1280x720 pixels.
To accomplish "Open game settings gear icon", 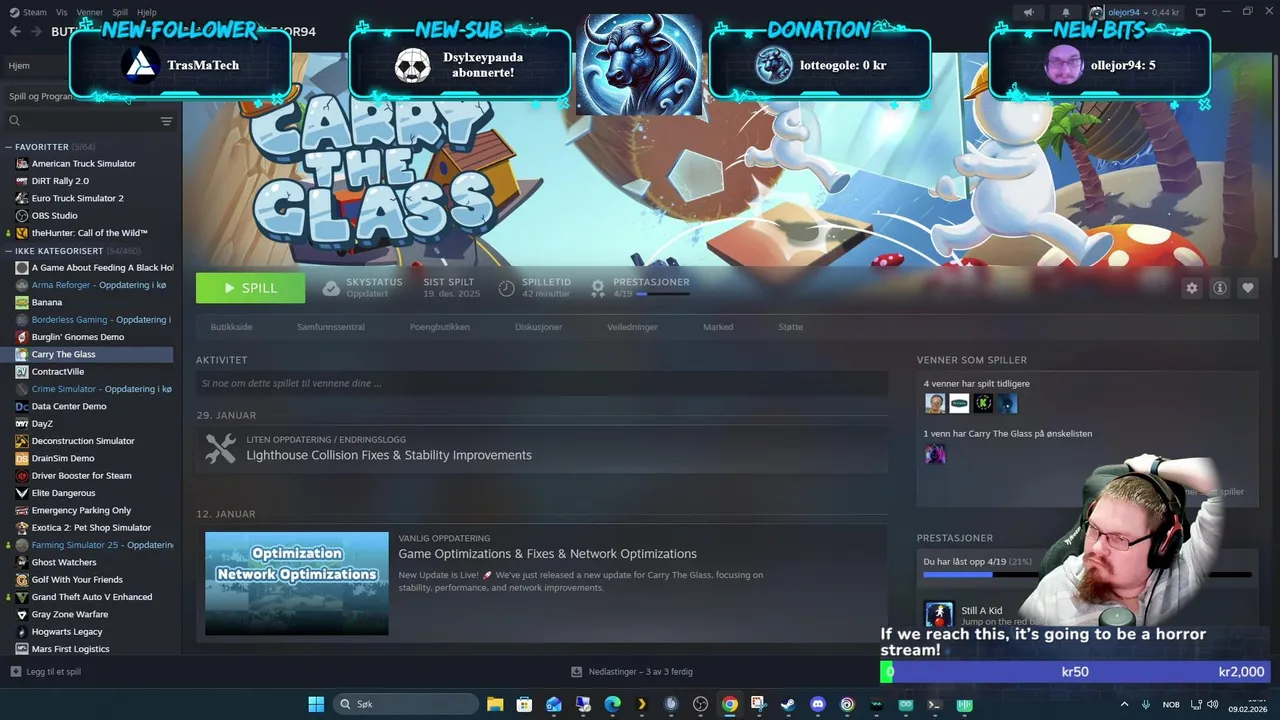I will 1192,288.
